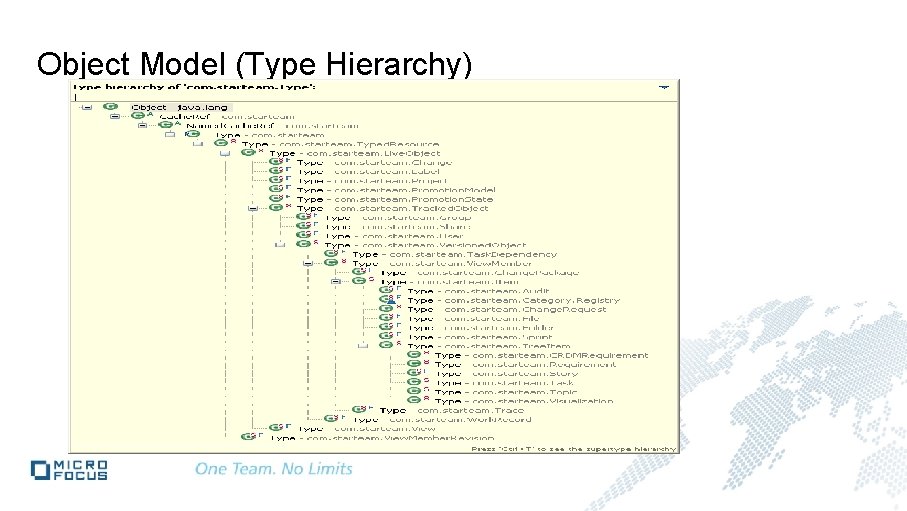
Task: Select the class icon of com.starteam.TaskDependency
Action: (331, 253)
